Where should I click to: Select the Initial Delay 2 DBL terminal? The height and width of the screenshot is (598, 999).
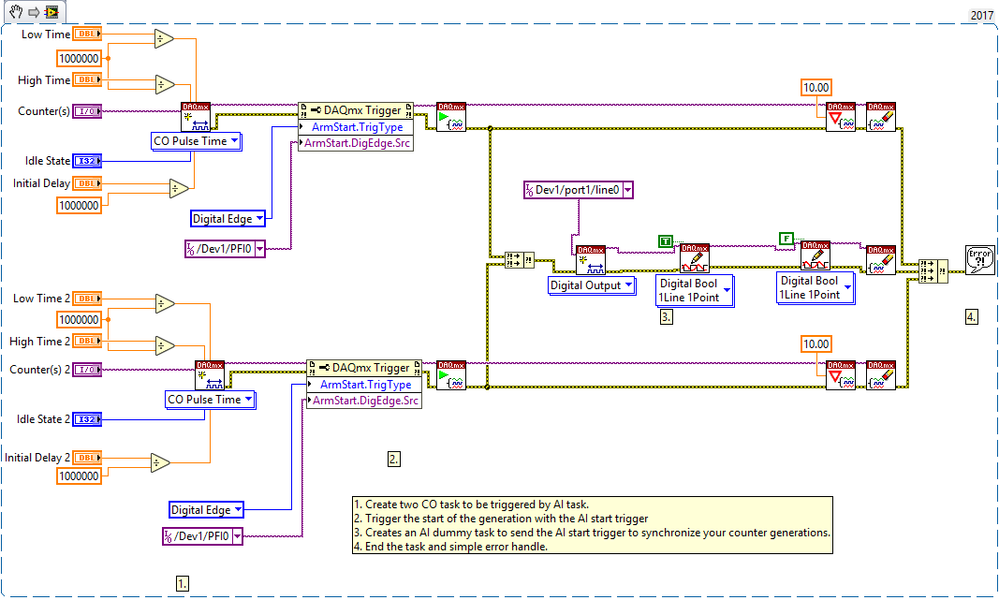tap(87, 457)
